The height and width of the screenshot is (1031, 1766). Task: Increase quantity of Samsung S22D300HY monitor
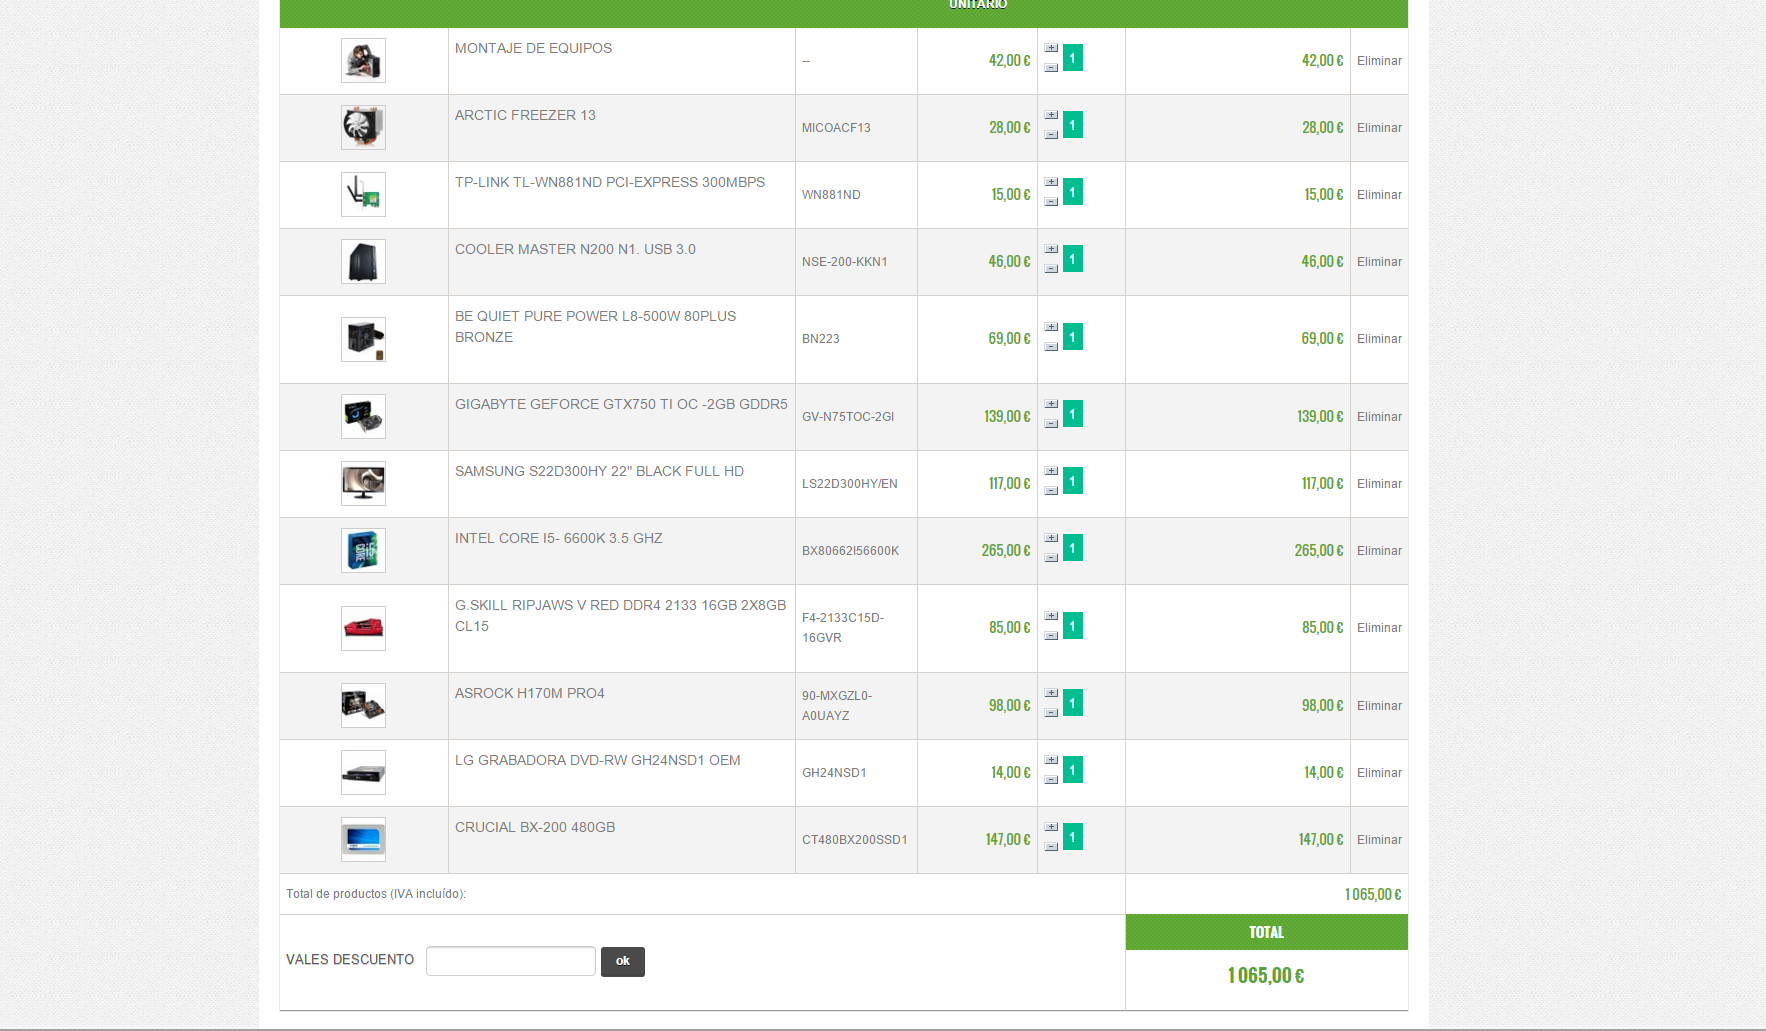pyautogui.click(x=1051, y=471)
